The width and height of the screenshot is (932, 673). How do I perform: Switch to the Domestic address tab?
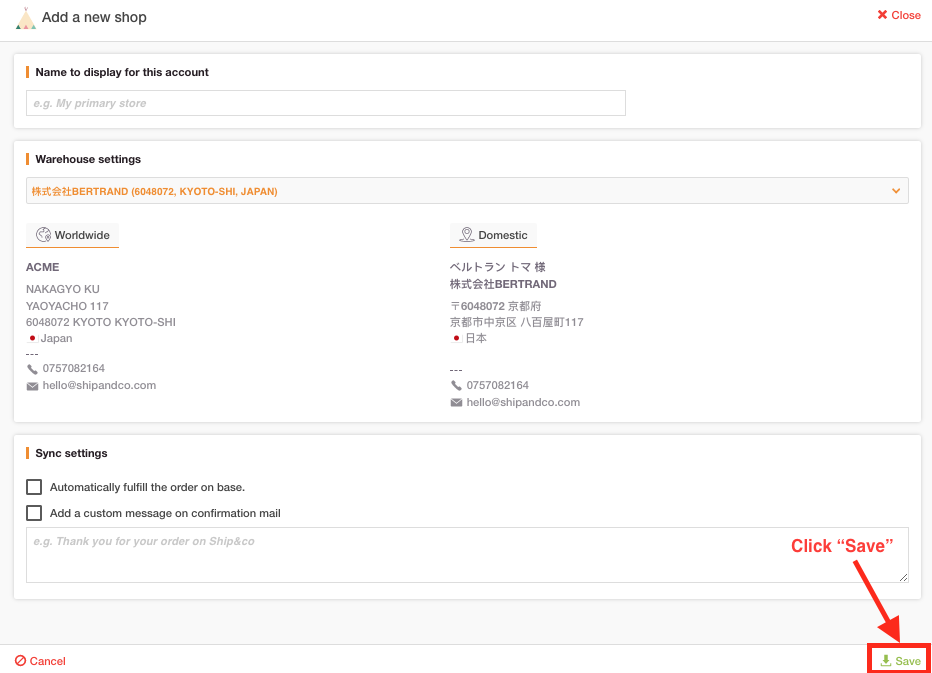point(493,235)
